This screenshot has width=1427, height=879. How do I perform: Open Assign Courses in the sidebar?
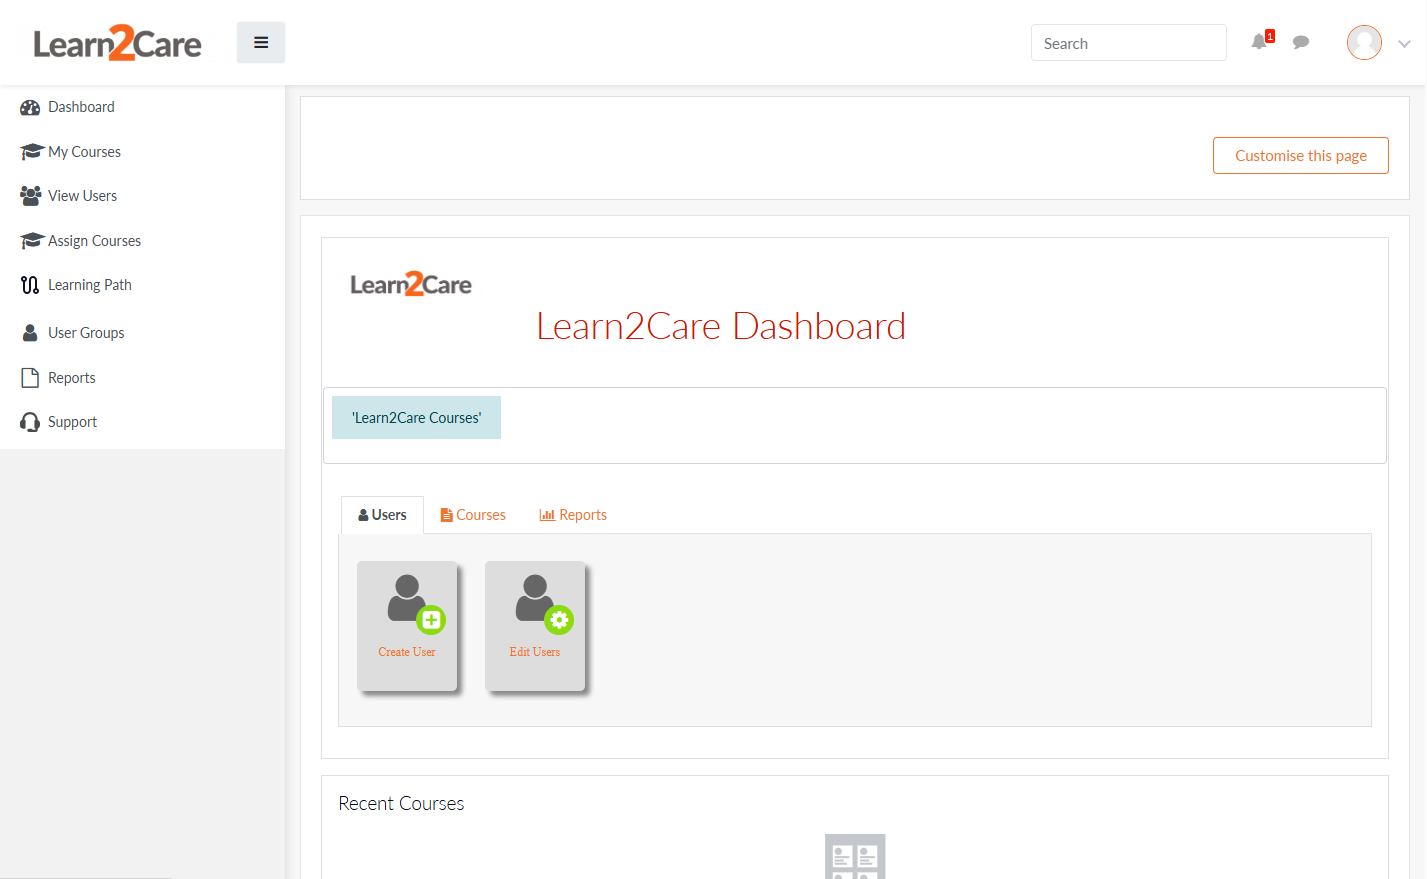coord(94,241)
